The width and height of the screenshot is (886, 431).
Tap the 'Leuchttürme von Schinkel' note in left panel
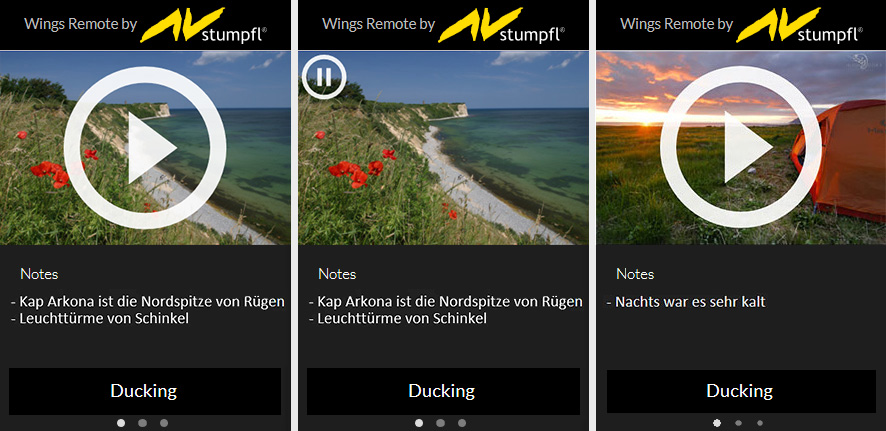(x=99, y=319)
